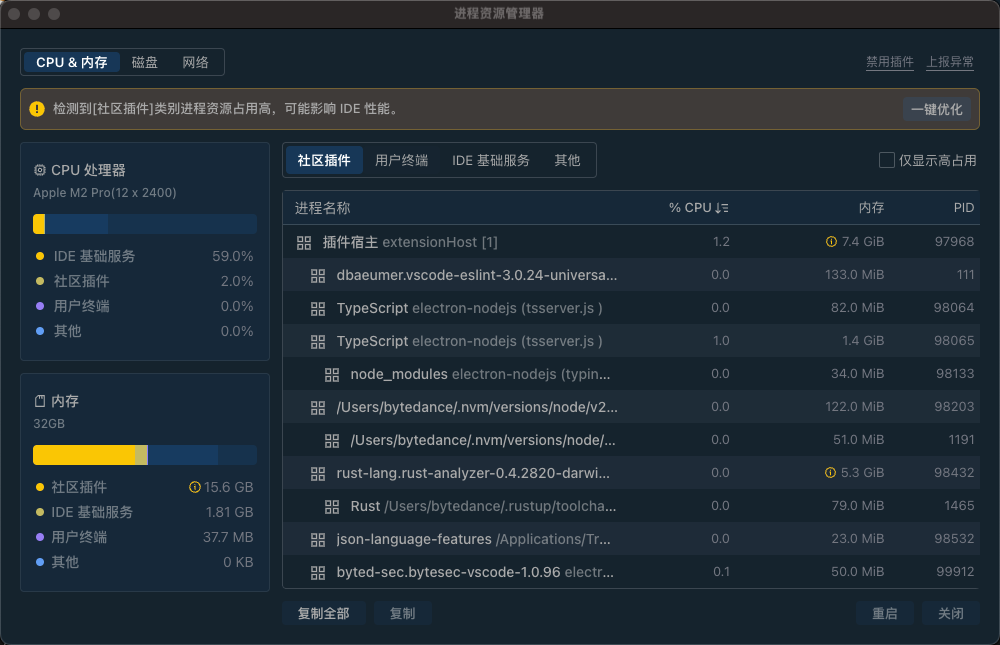Click the 插件宿主 extensionHost process icon
1000x645 pixels.
(x=304, y=242)
